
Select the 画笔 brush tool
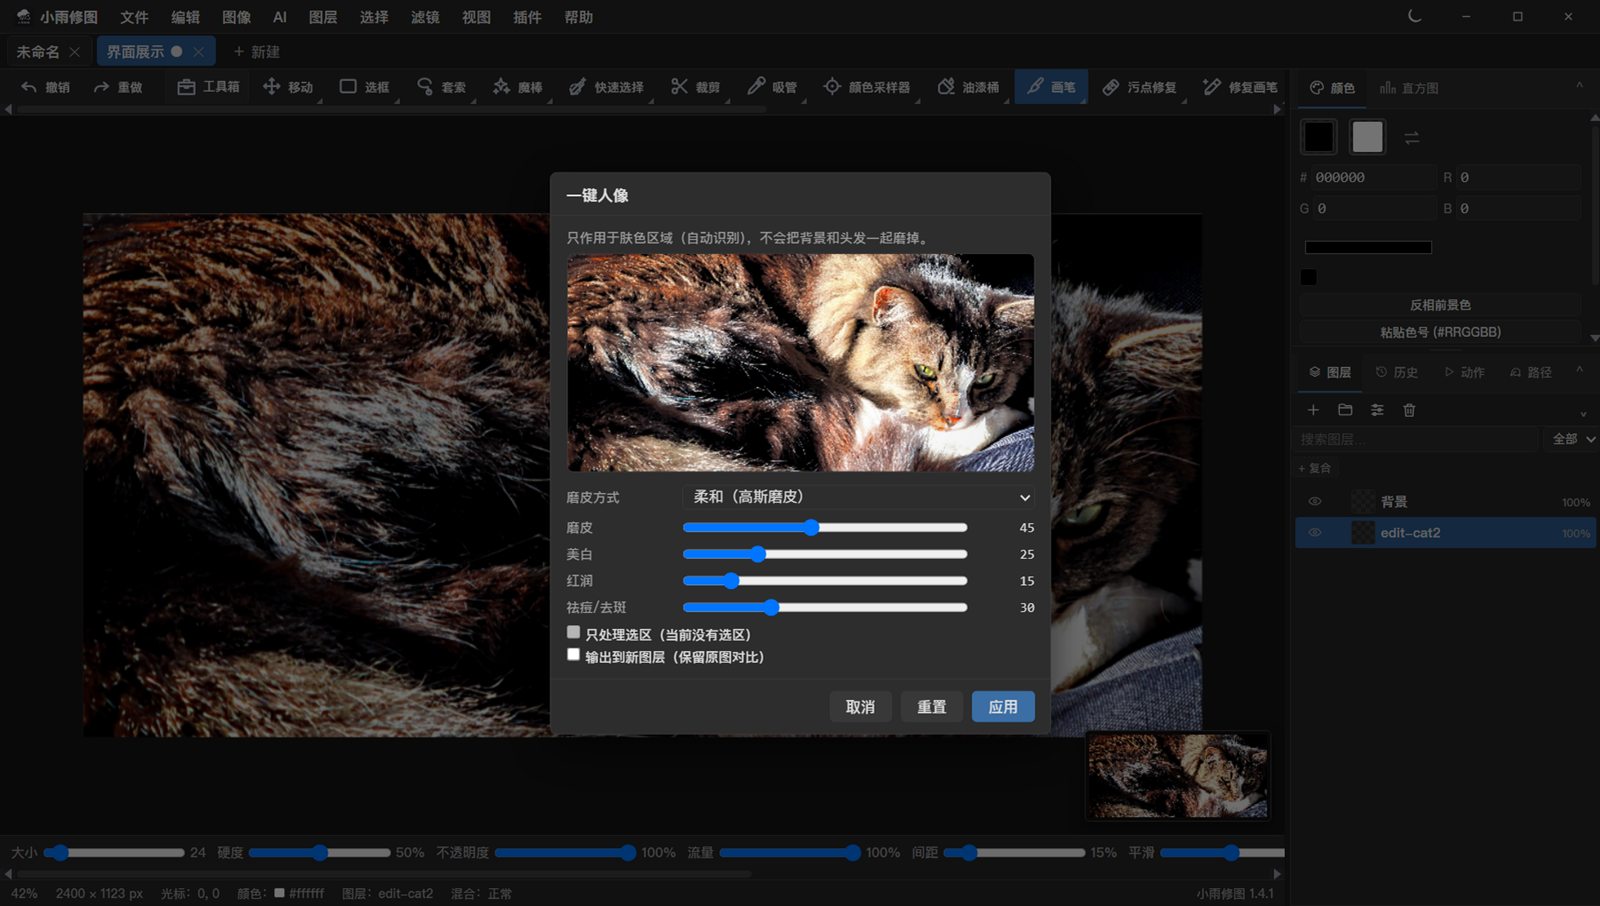(1051, 87)
